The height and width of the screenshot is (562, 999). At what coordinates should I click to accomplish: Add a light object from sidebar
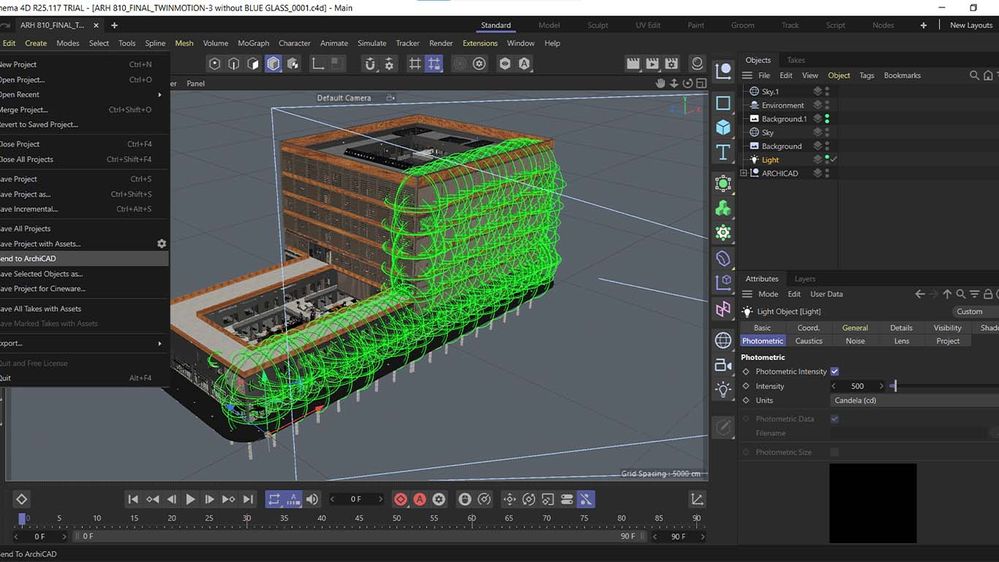click(723, 389)
